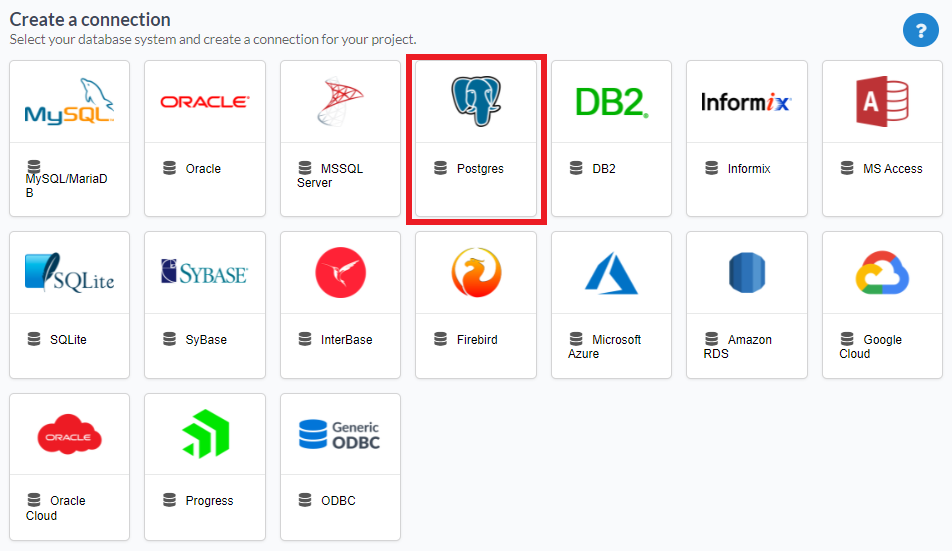Click the 'Select your database system' subtitle
This screenshot has width=952, height=551.
click(213, 39)
